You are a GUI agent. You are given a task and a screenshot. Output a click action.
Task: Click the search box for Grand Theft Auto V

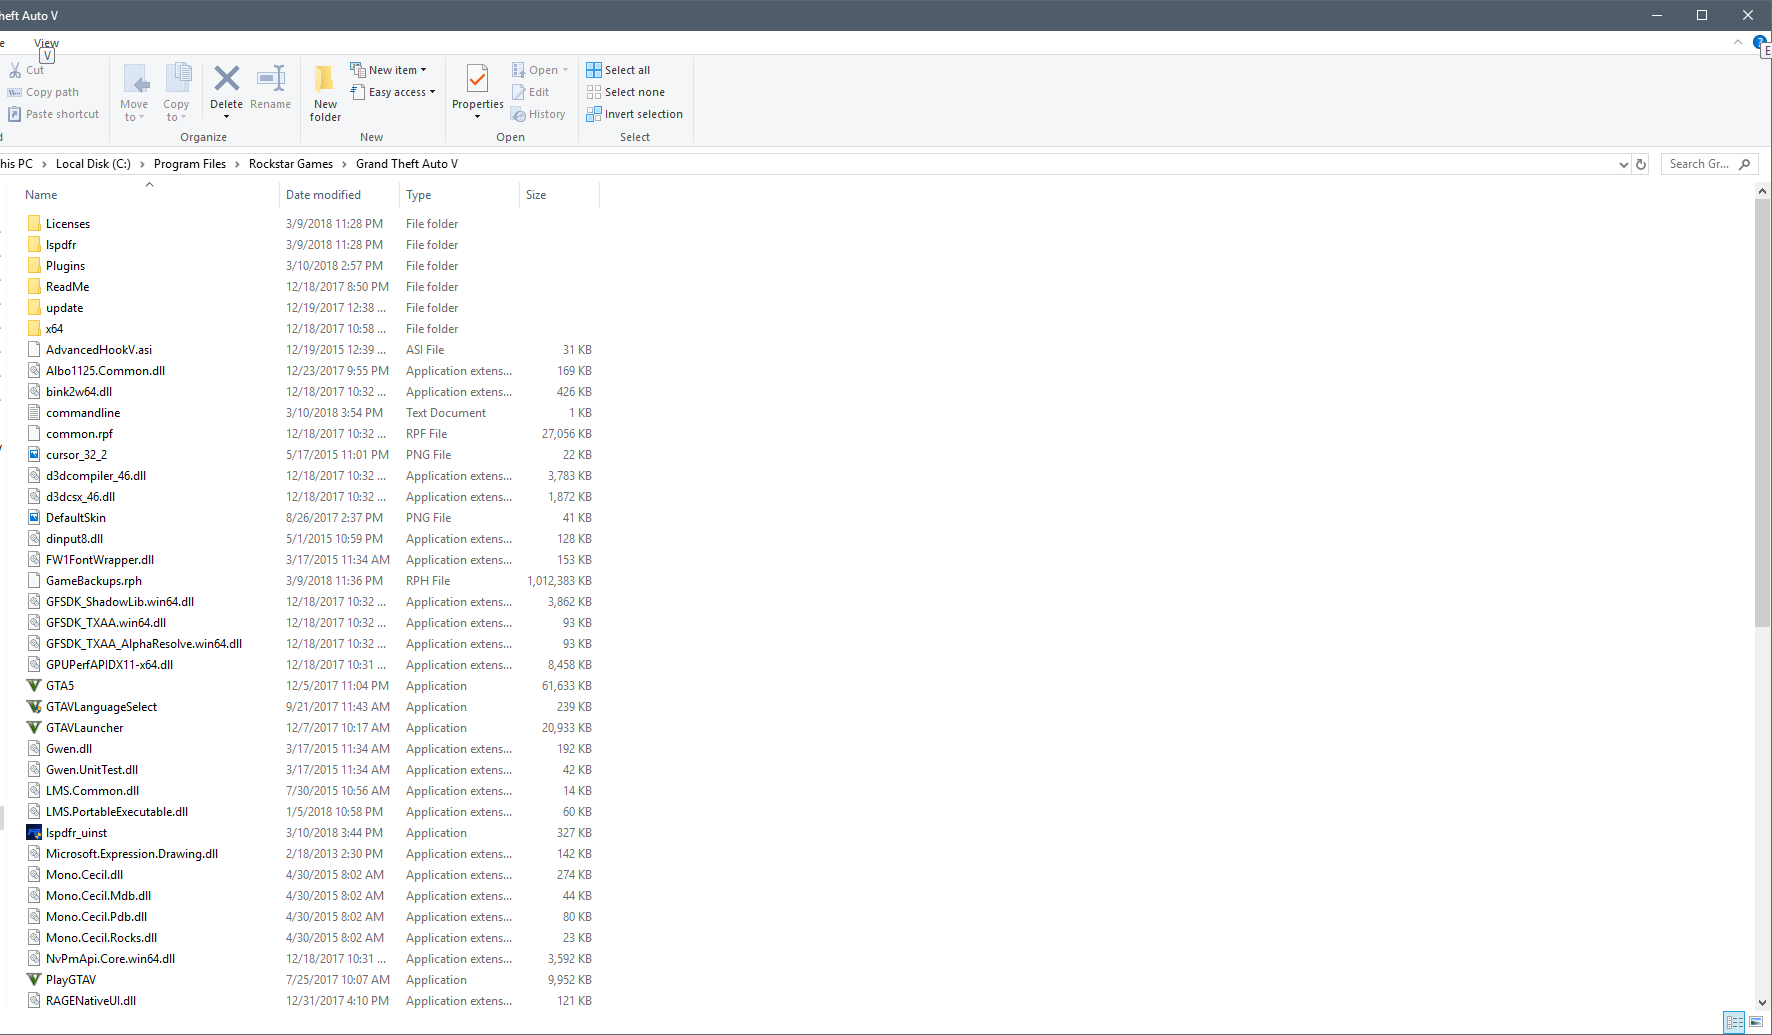[1701, 164]
